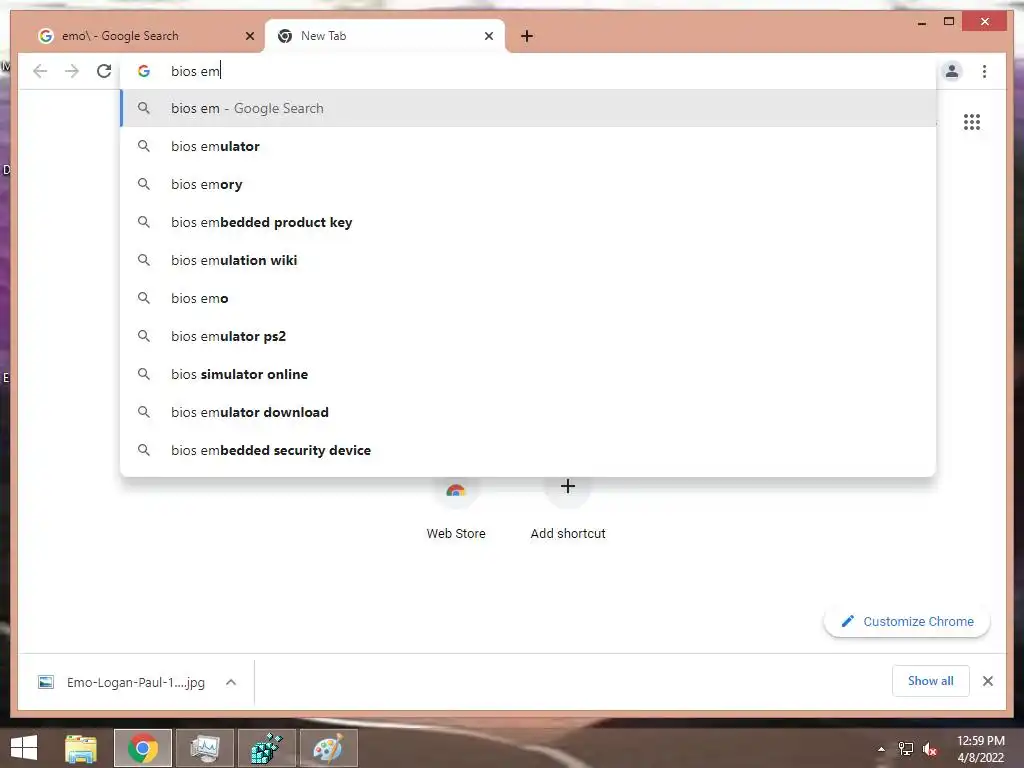Click the address bar containing 'bios em'
1024x768 pixels.
coord(528,71)
